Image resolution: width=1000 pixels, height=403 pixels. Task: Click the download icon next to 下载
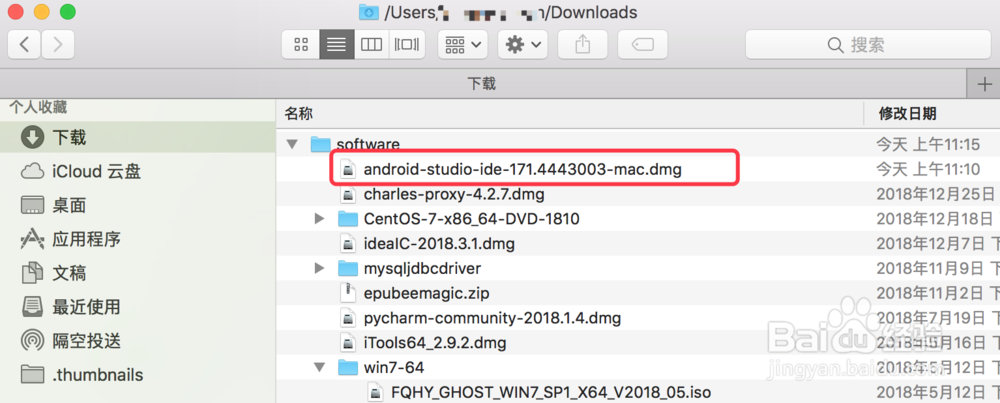32,137
